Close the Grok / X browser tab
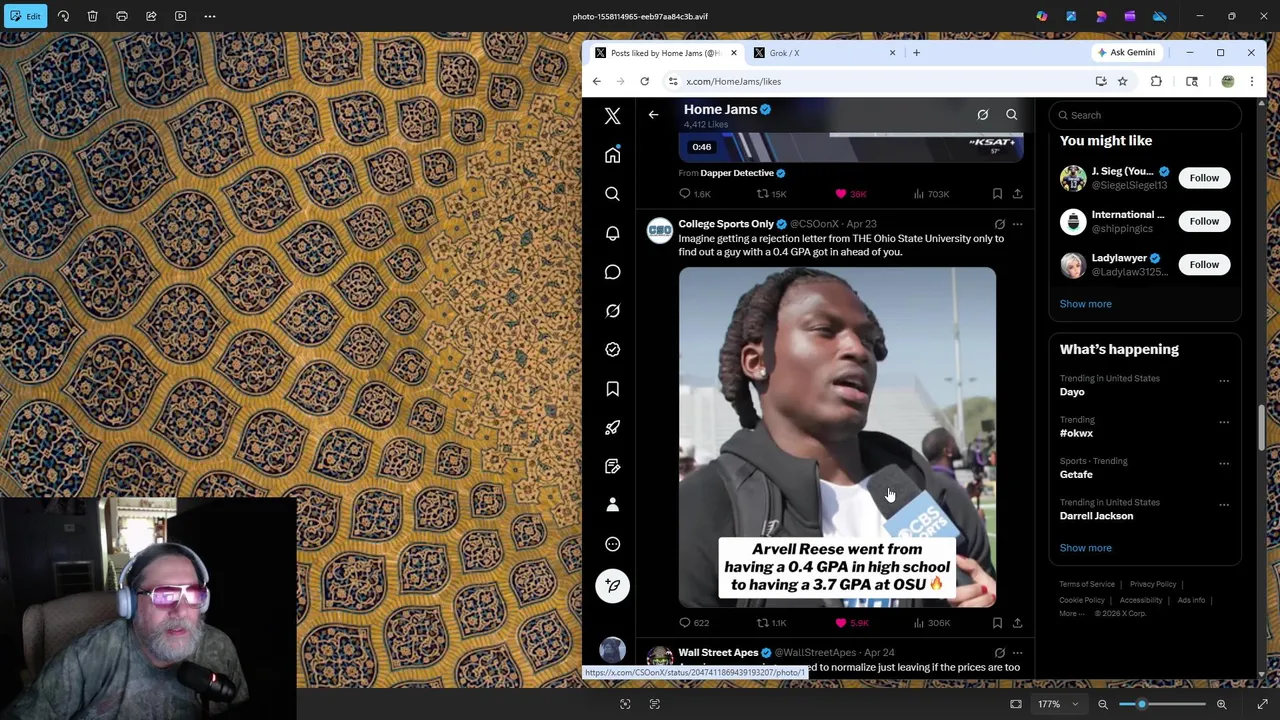 point(892,53)
